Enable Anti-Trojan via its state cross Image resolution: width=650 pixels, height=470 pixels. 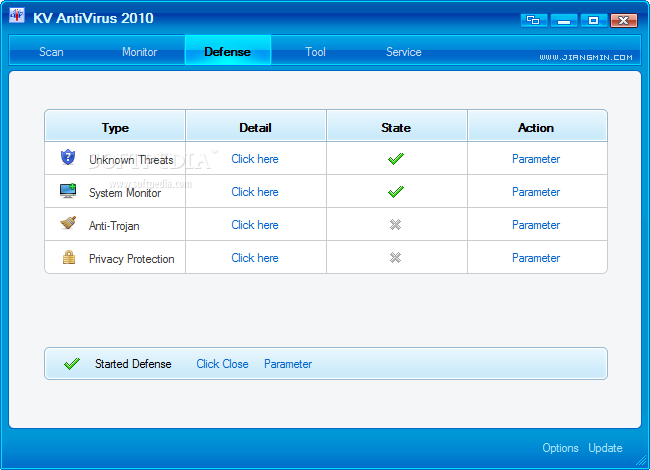395,225
